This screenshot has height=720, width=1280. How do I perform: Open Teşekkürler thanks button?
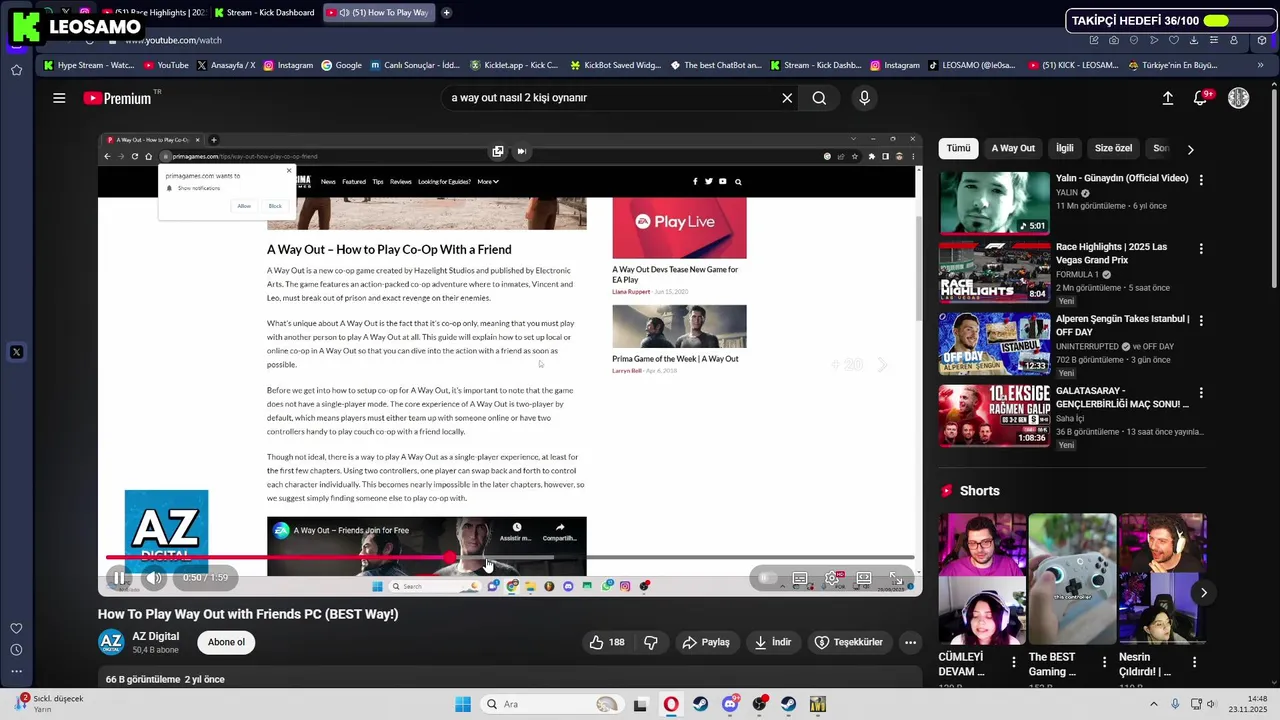tap(849, 642)
